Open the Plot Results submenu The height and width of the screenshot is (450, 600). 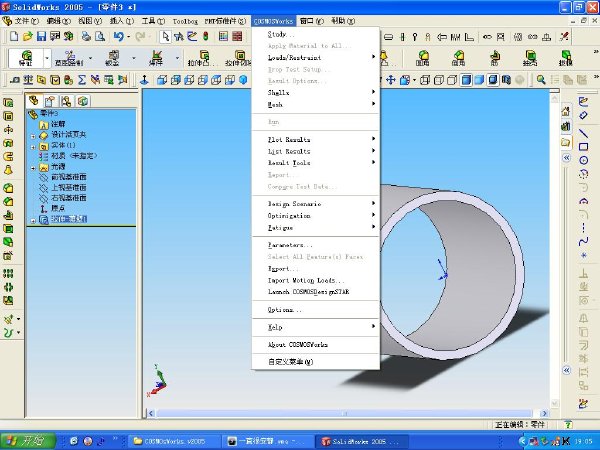pos(316,140)
